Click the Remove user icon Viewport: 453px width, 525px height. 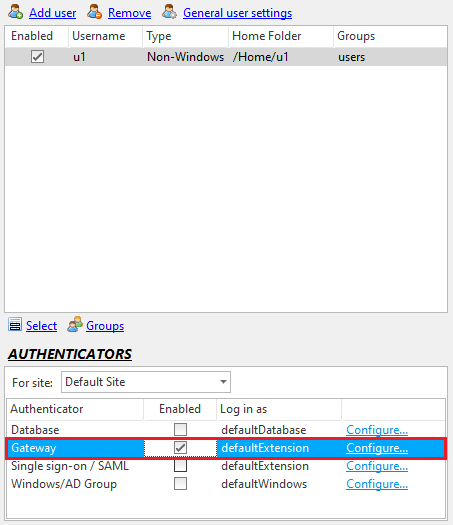[94, 12]
